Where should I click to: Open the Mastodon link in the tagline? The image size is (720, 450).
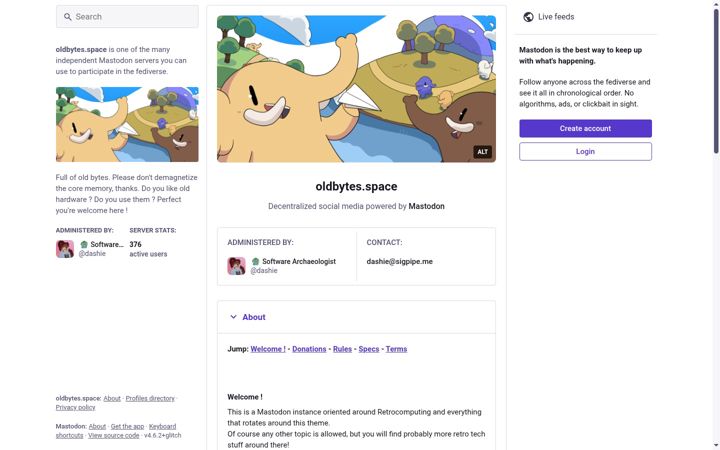pyautogui.click(x=427, y=206)
